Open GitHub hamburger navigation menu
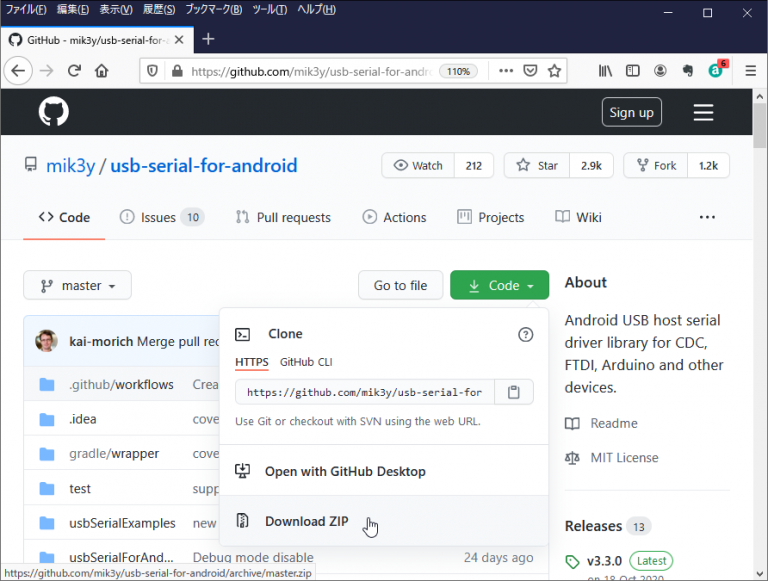Viewport: 768px width, 581px height. click(703, 112)
